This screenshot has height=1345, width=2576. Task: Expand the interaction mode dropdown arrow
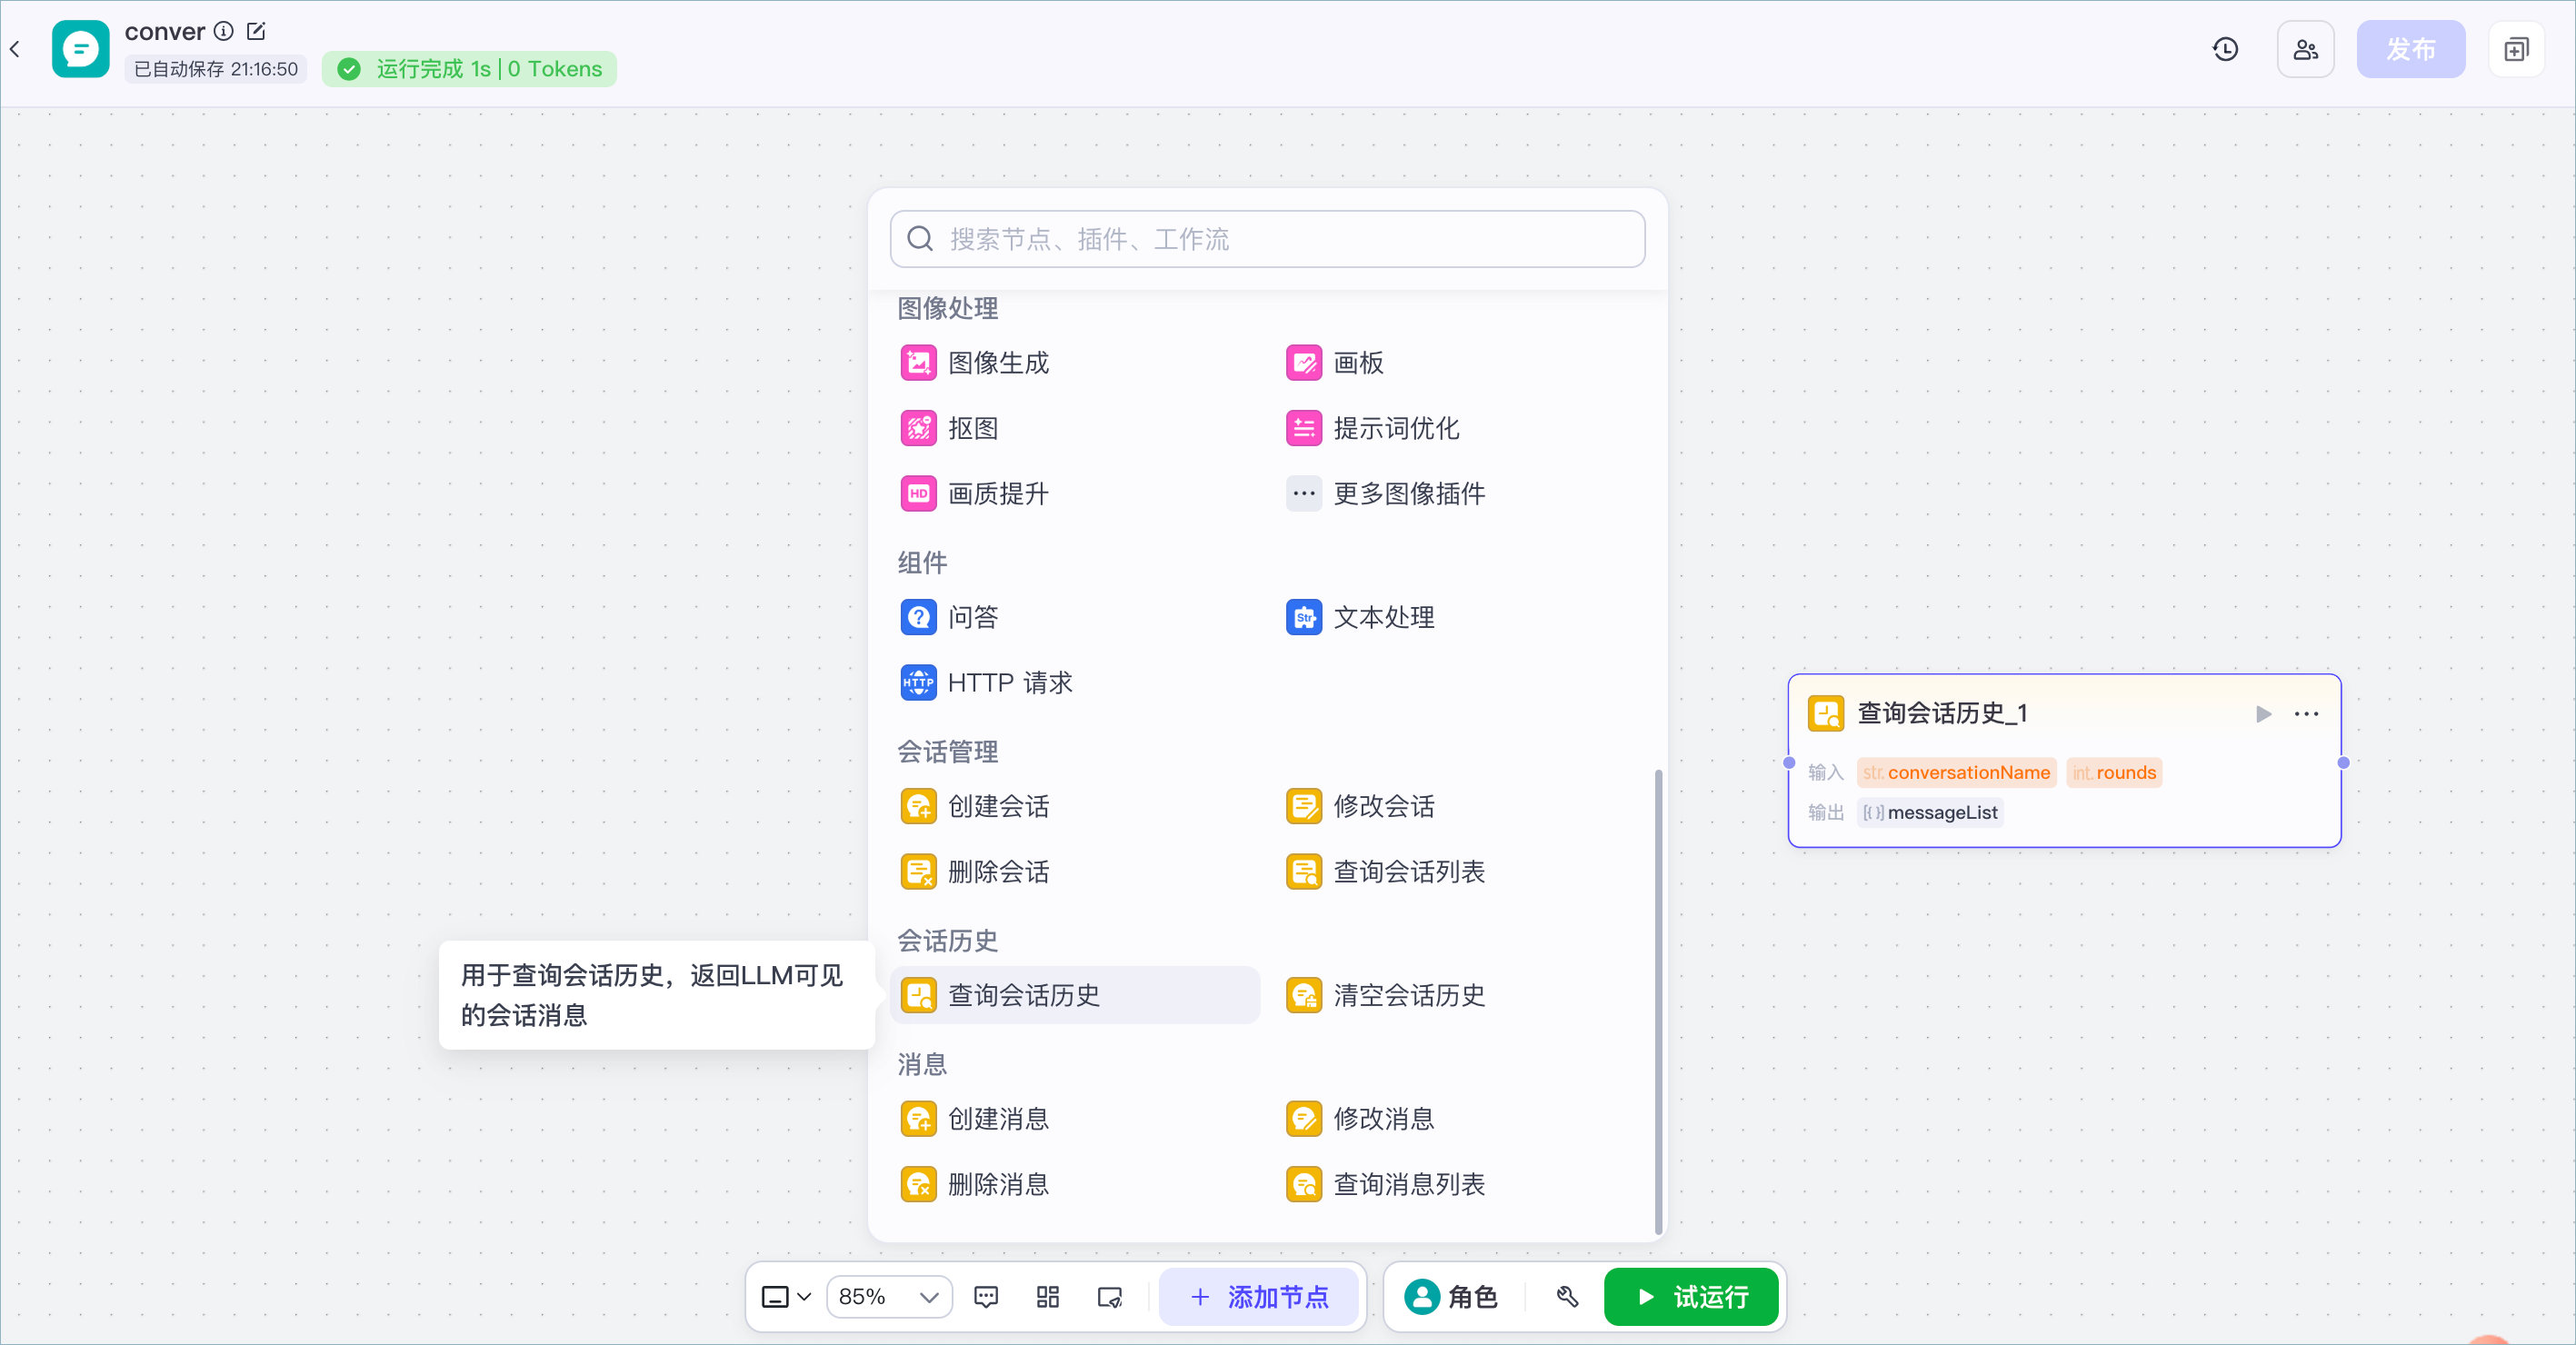click(804, 1297)
